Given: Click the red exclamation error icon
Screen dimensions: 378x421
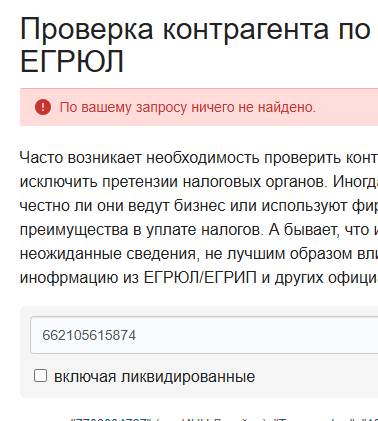Looking at the screenshot, I should tap(43, 107).
